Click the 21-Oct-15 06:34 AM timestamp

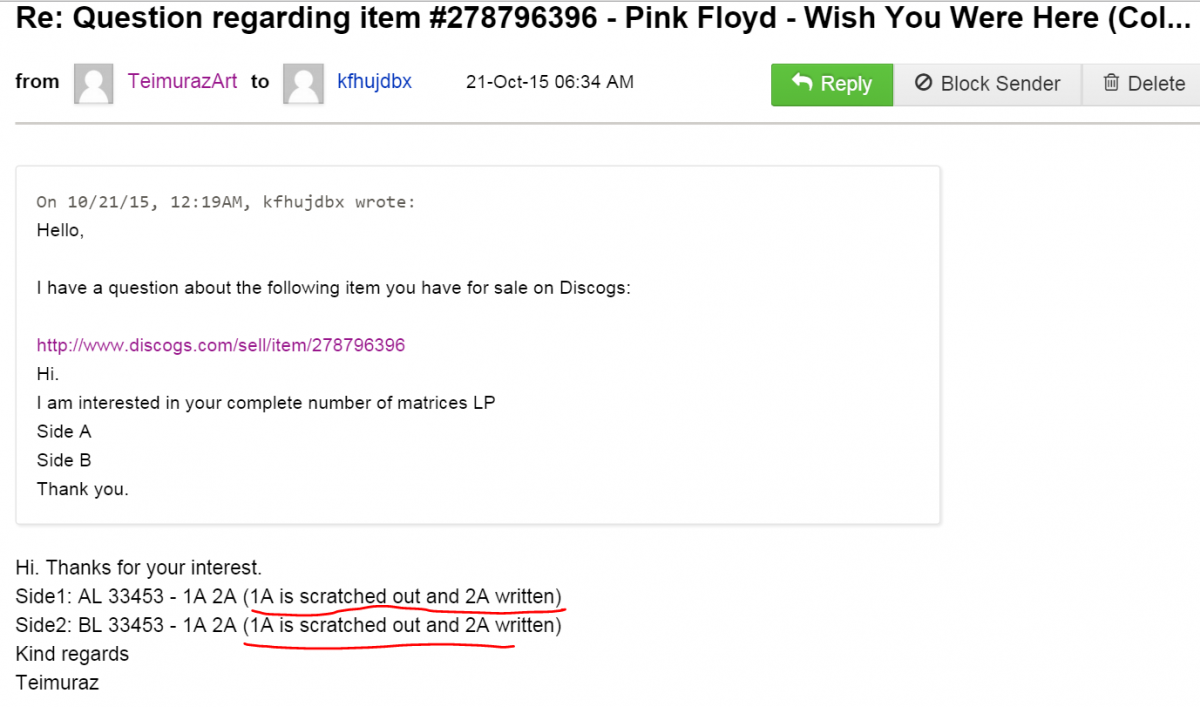(x=549, y=82)
